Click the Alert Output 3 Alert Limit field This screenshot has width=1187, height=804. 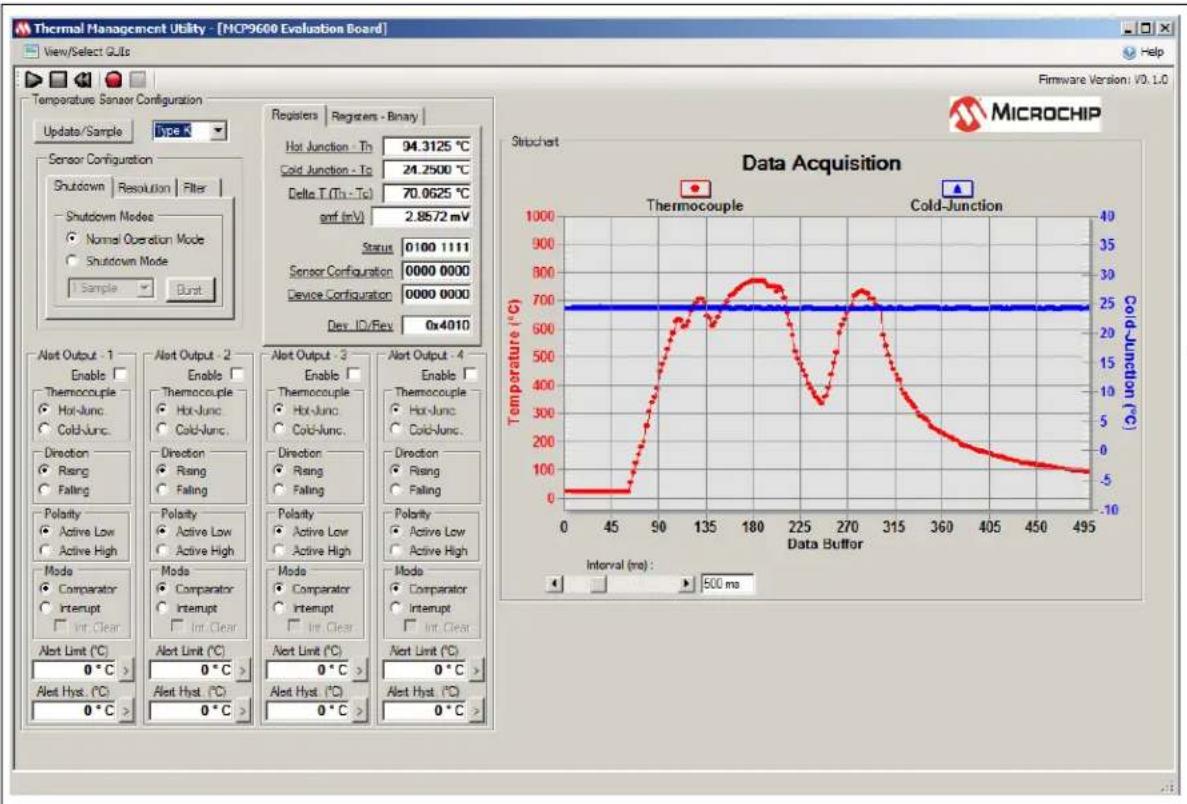(x=308, y=670)
